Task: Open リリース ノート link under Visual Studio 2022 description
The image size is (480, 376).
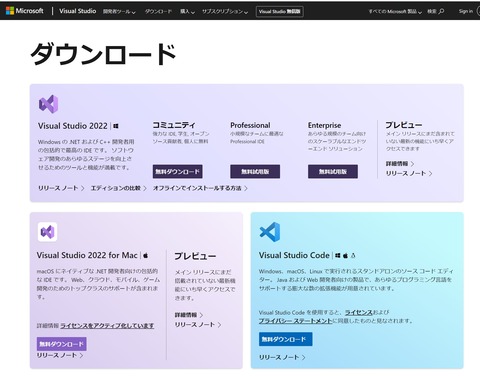Action: pos(61,188)
